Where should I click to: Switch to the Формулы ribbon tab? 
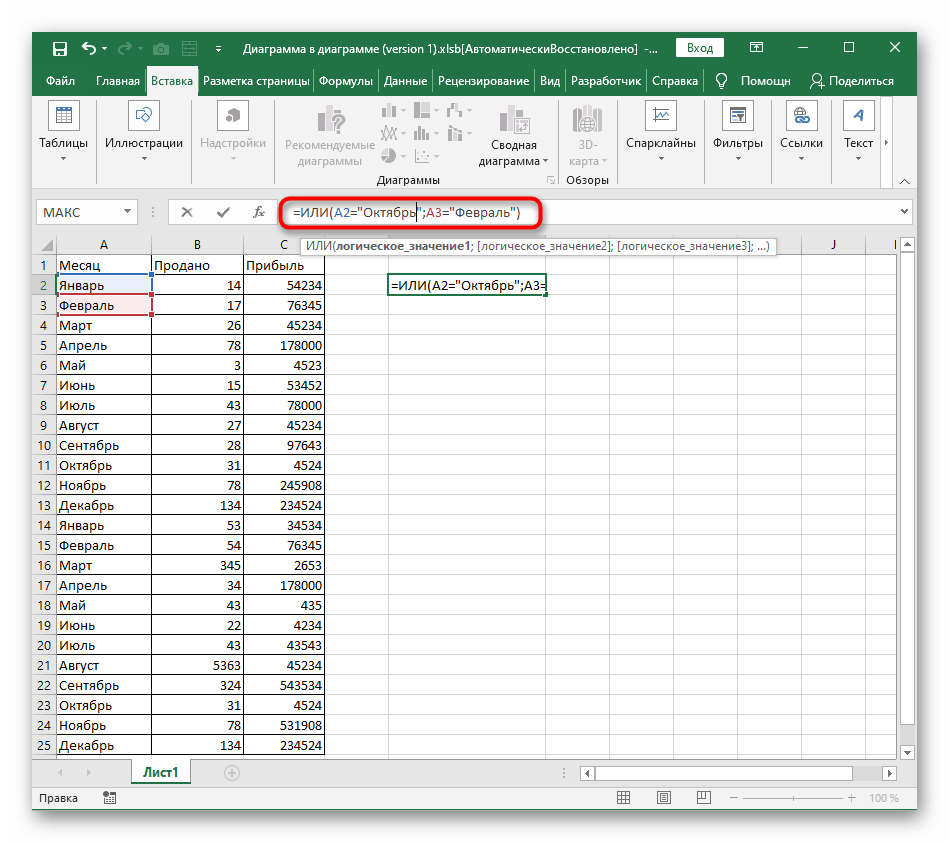(346, 81)
